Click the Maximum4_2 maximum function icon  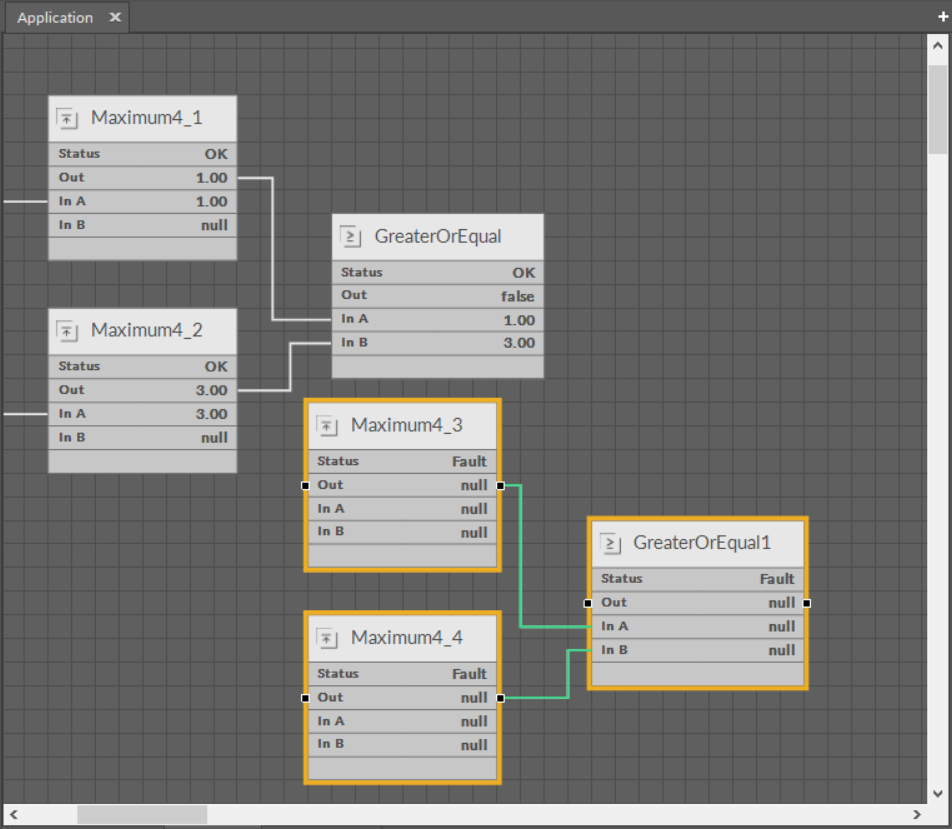(68, 330)
